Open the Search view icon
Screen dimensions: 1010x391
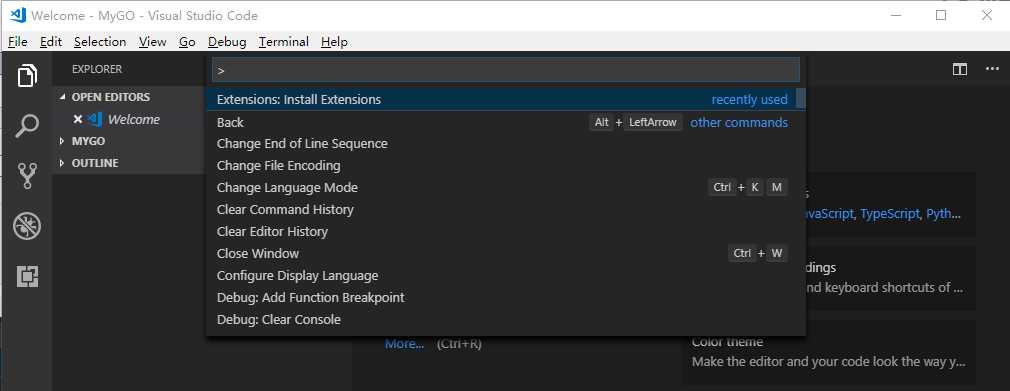(26, 126)
